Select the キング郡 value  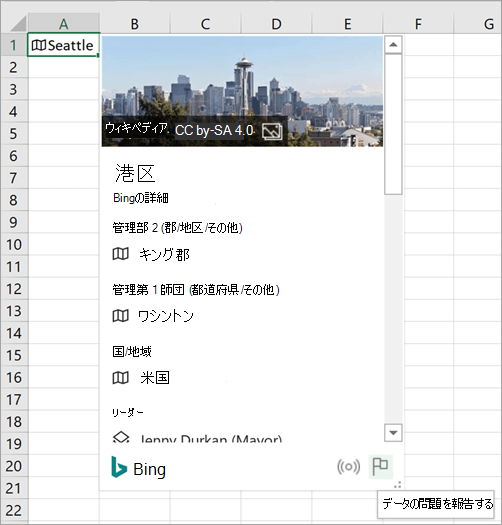point(164,254)
